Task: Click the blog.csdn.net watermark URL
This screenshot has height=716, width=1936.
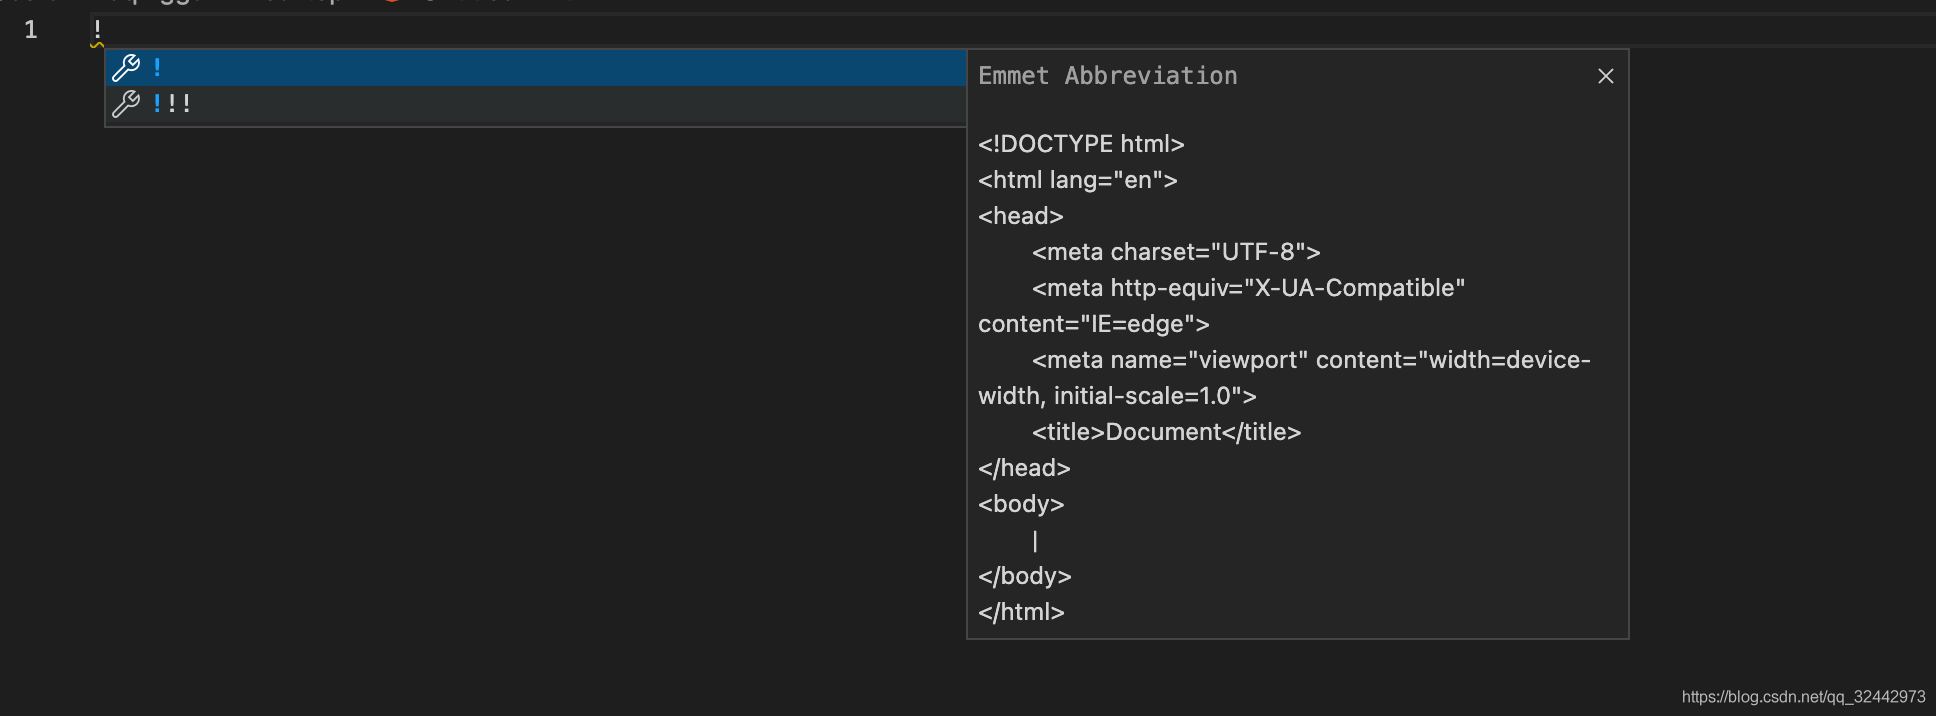Action: tap(1803, 697)
